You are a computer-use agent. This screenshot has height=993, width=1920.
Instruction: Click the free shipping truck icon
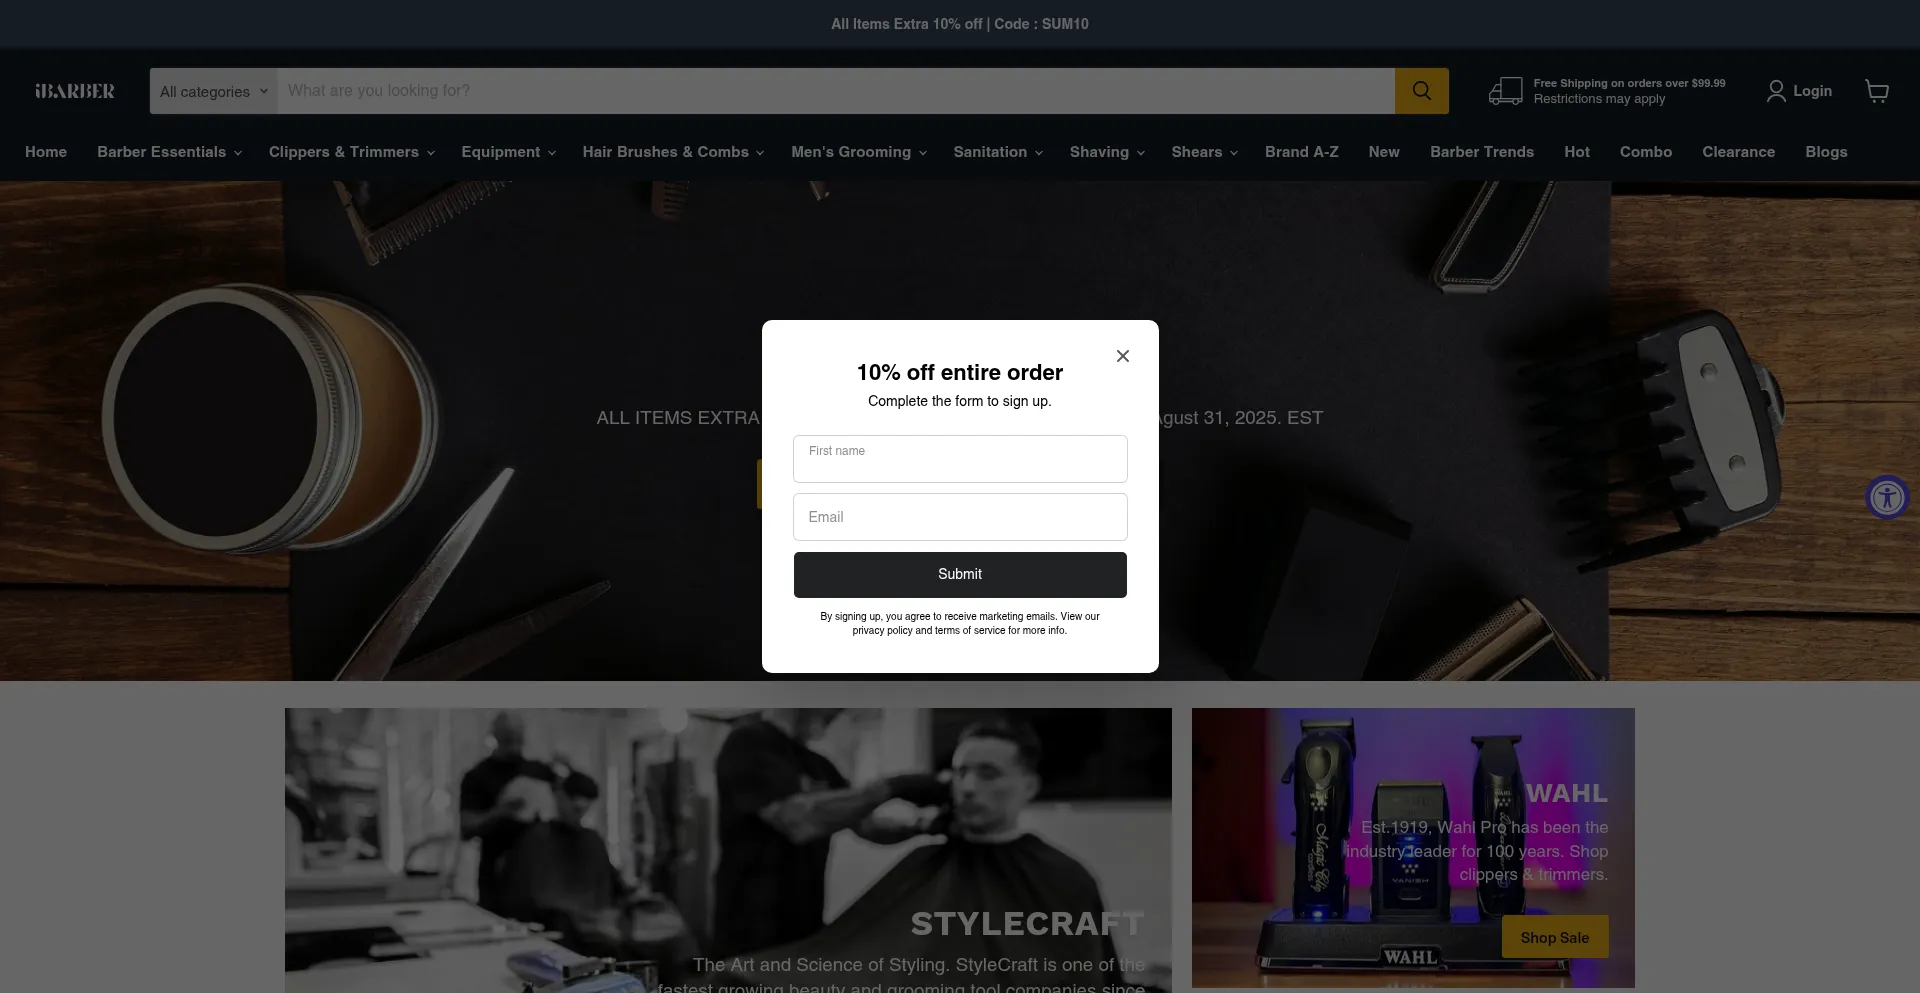click(1505, 91)
